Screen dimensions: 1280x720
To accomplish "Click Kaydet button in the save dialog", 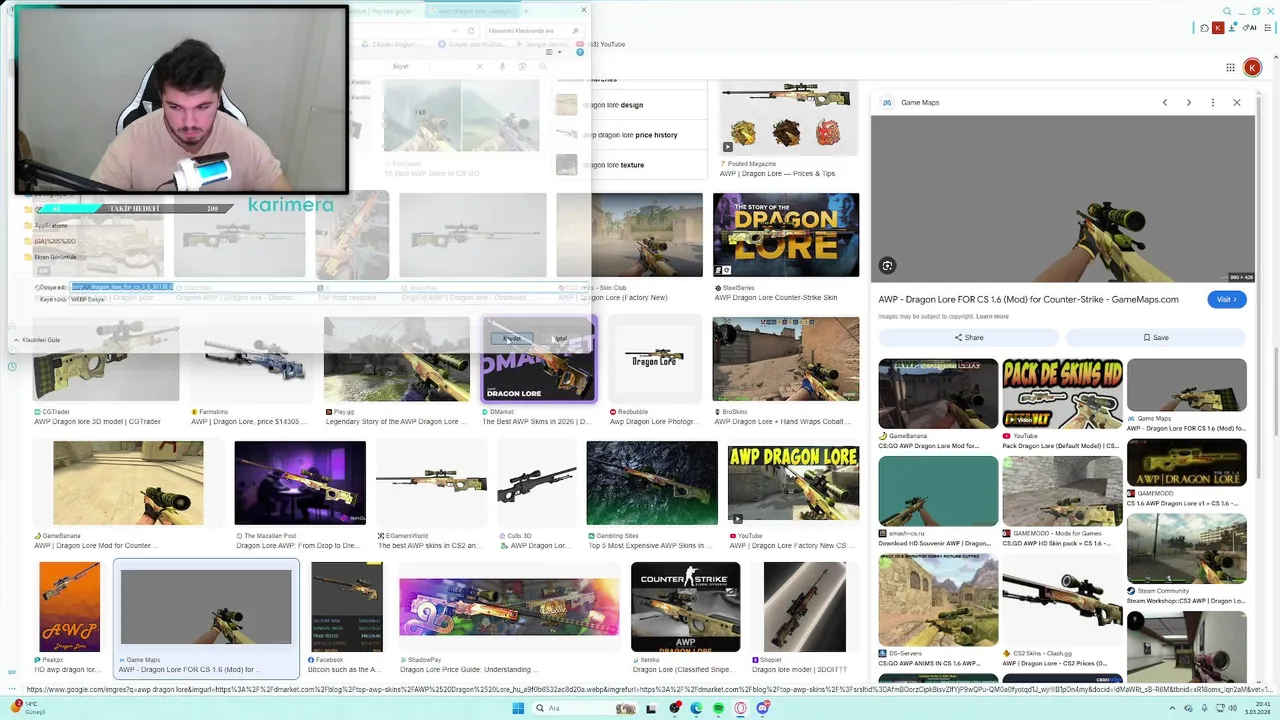I will [x=512, y=338].
